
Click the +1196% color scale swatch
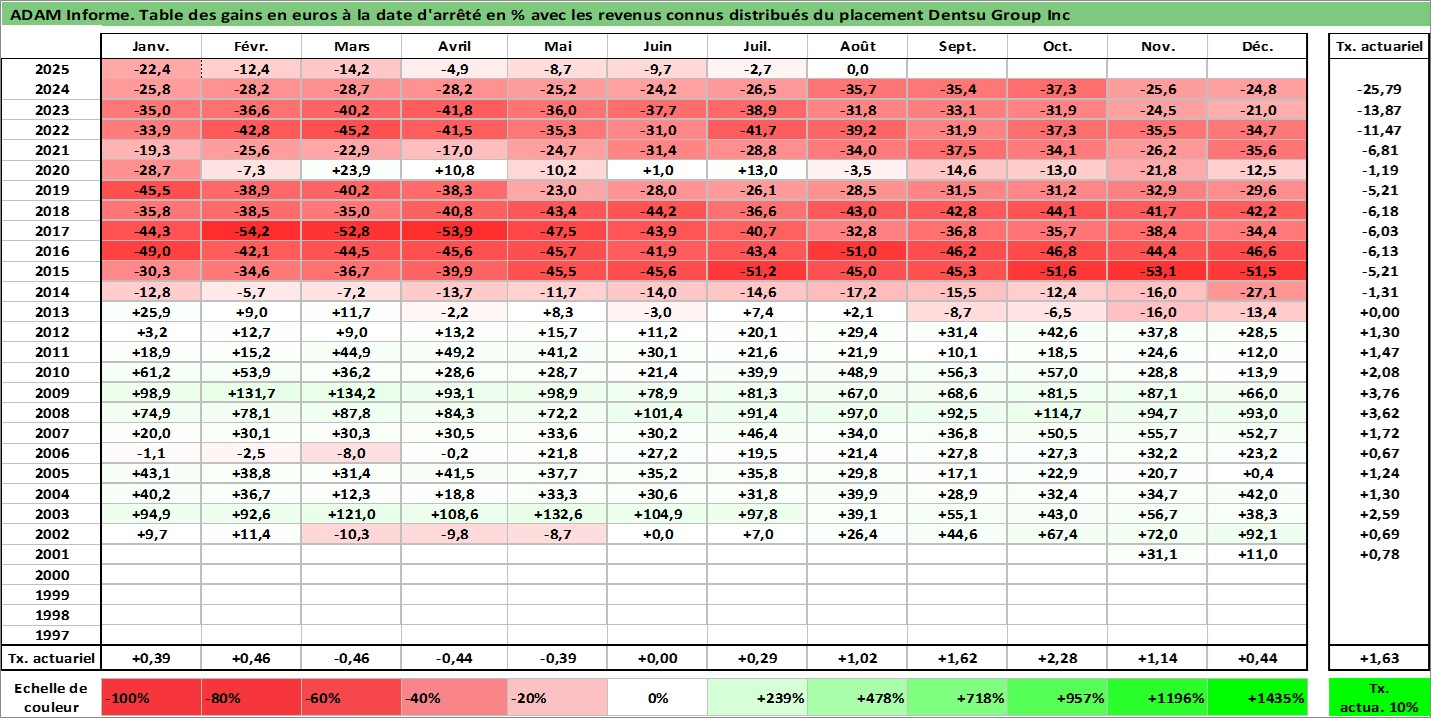click(x=1157, y=697)
